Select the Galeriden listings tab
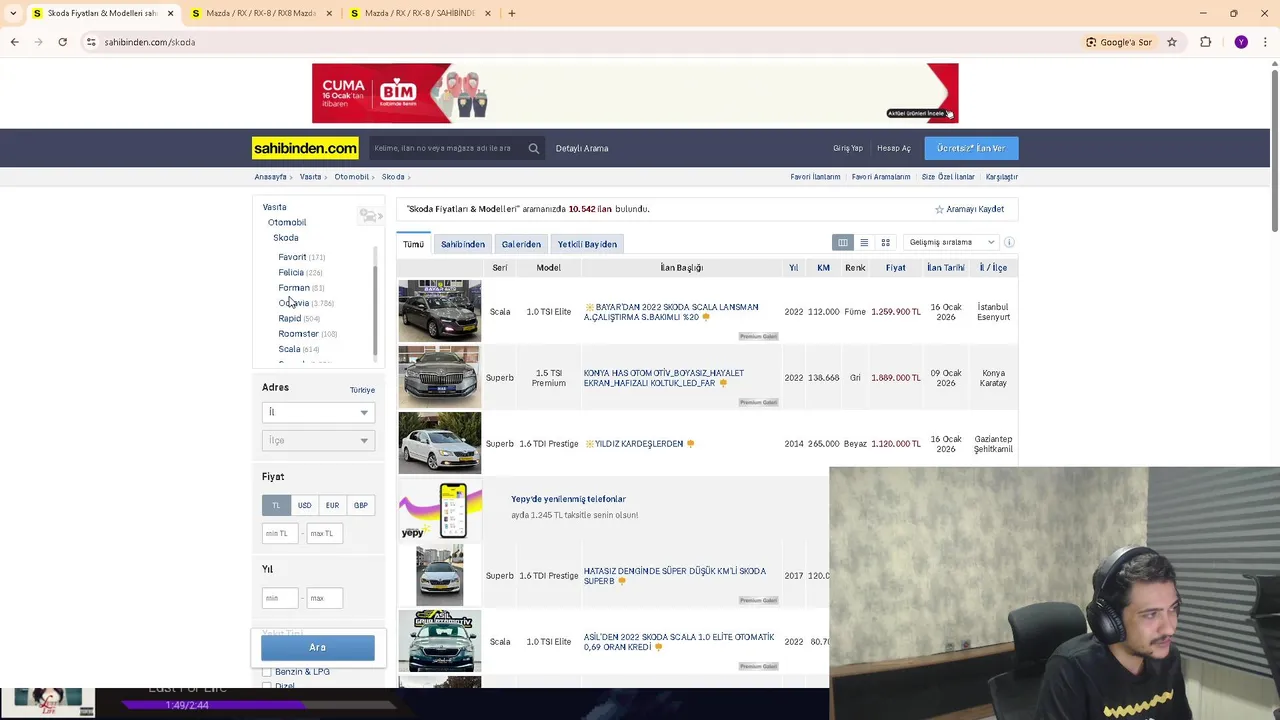The height and width of the screenshot is (720, 1280). [521, 244]
